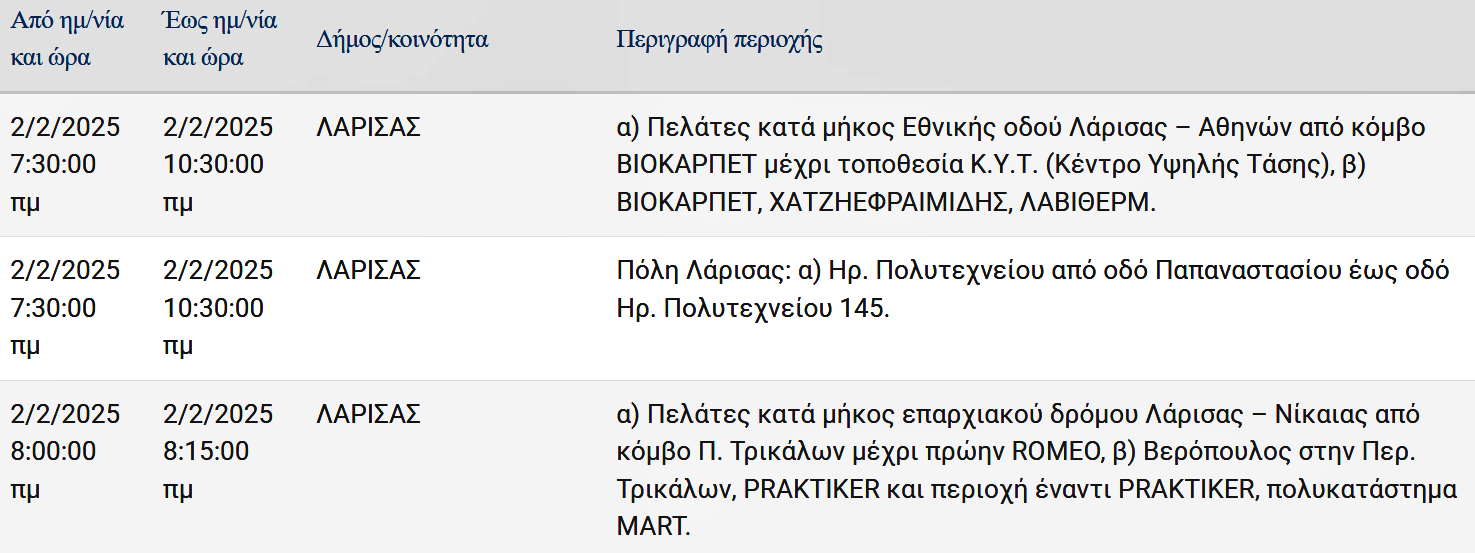Click the second row start date 2/2/2025
The width and height of the screenshot is (1475, 553).
[65, 270]
